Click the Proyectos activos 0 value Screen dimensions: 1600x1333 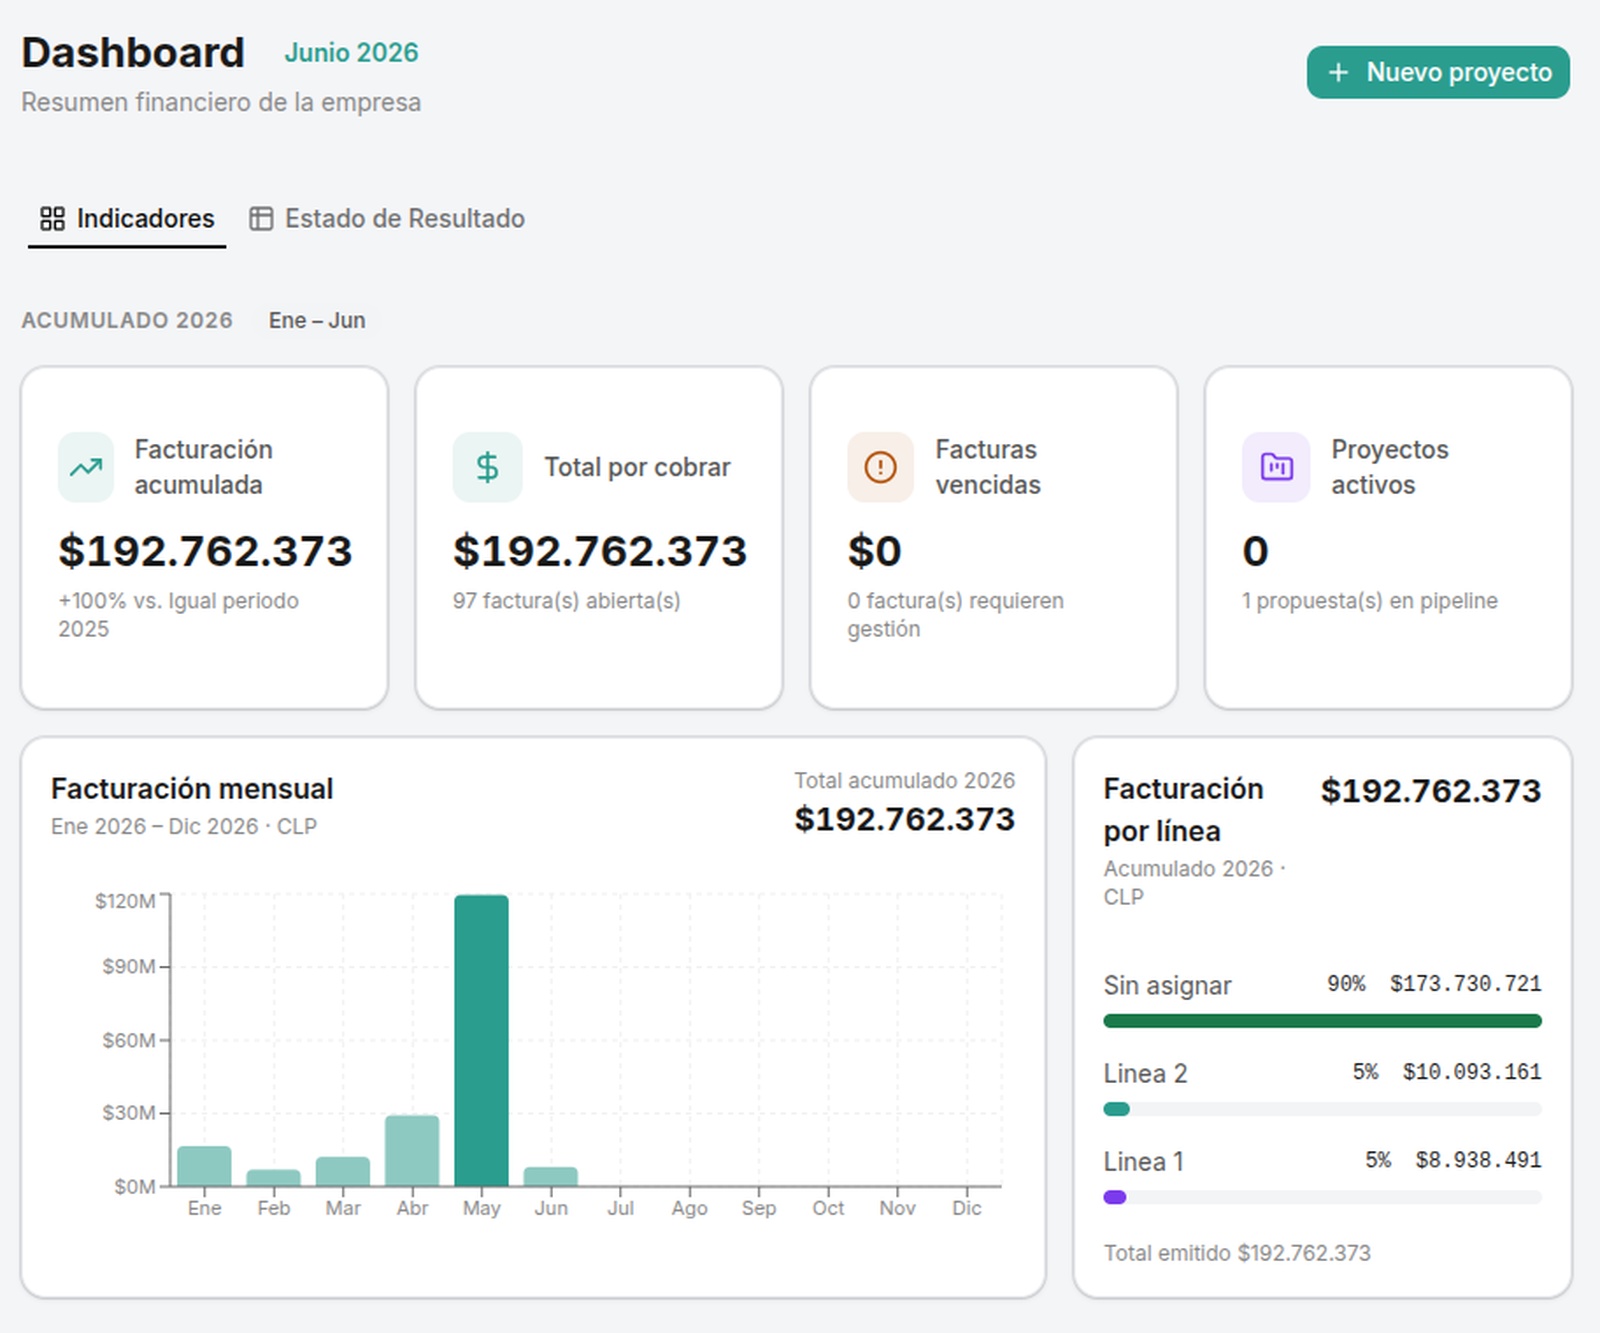click(1256, 551)
